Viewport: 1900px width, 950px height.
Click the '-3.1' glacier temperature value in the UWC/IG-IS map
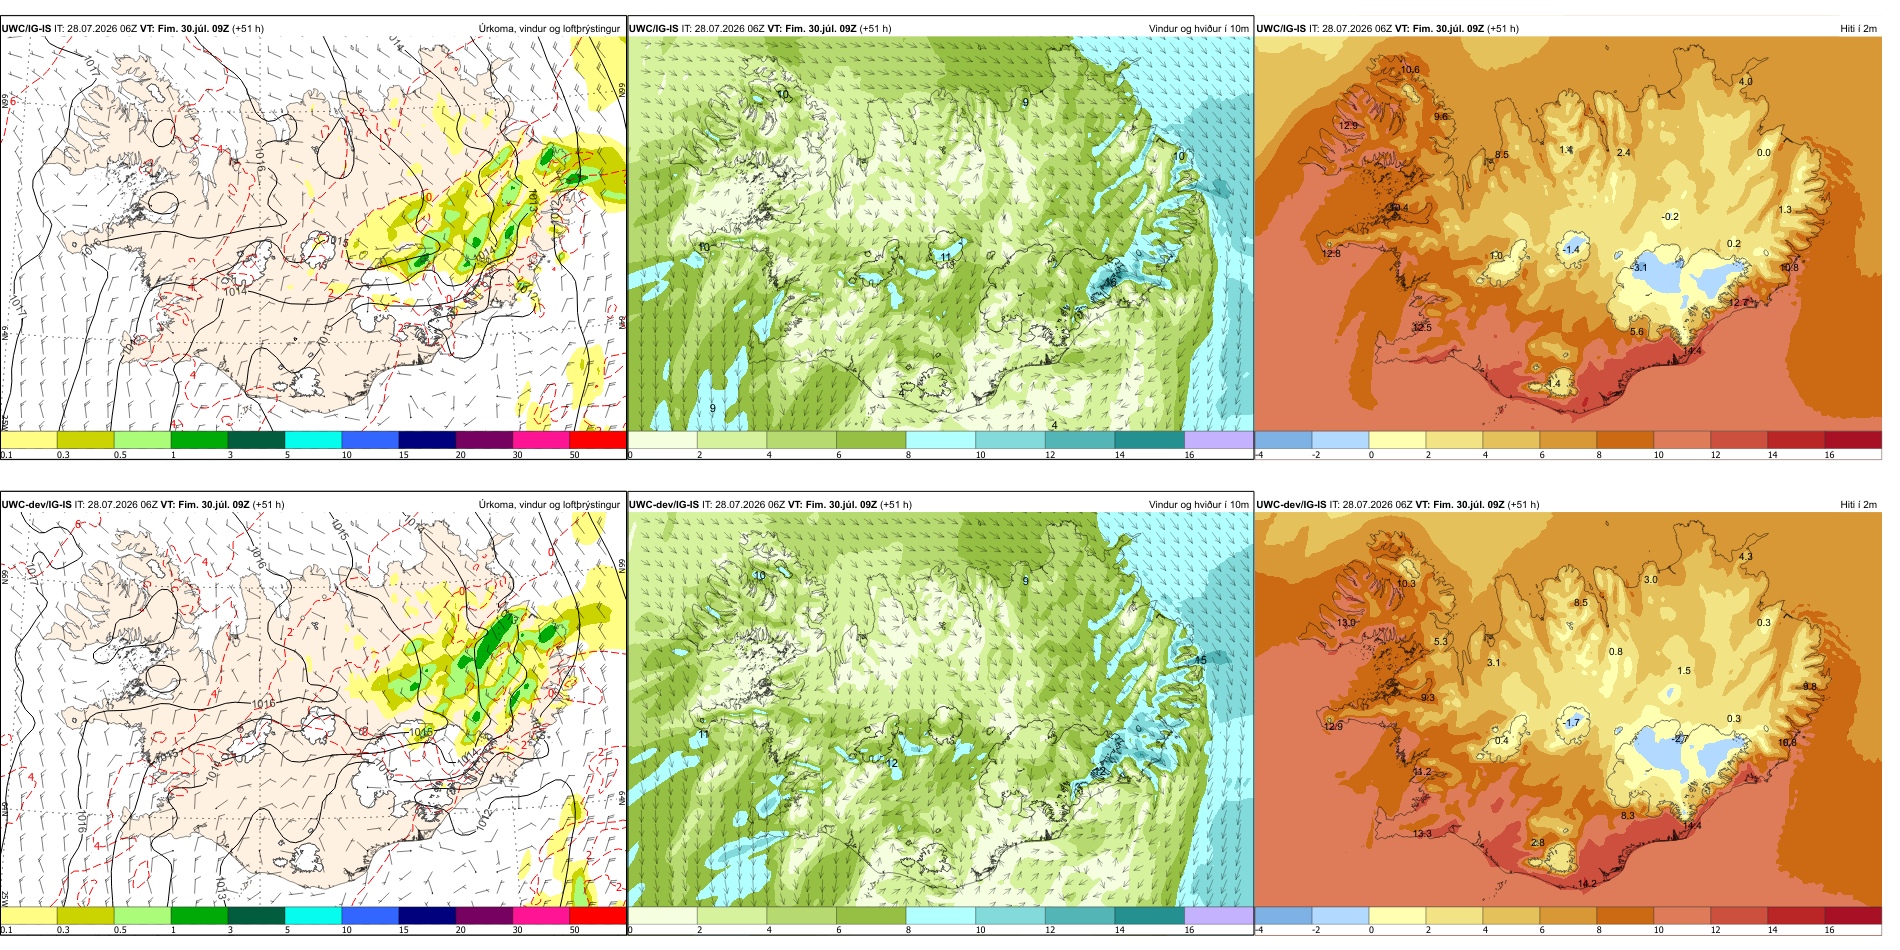pos(1639,267)
